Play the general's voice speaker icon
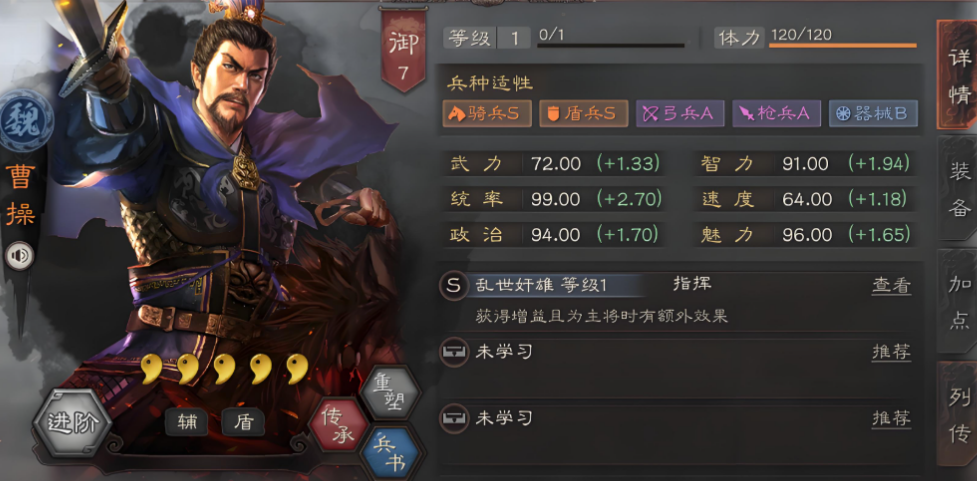This screenshot has width=977, height=481. pyautogui.click(x=19, y=255)
